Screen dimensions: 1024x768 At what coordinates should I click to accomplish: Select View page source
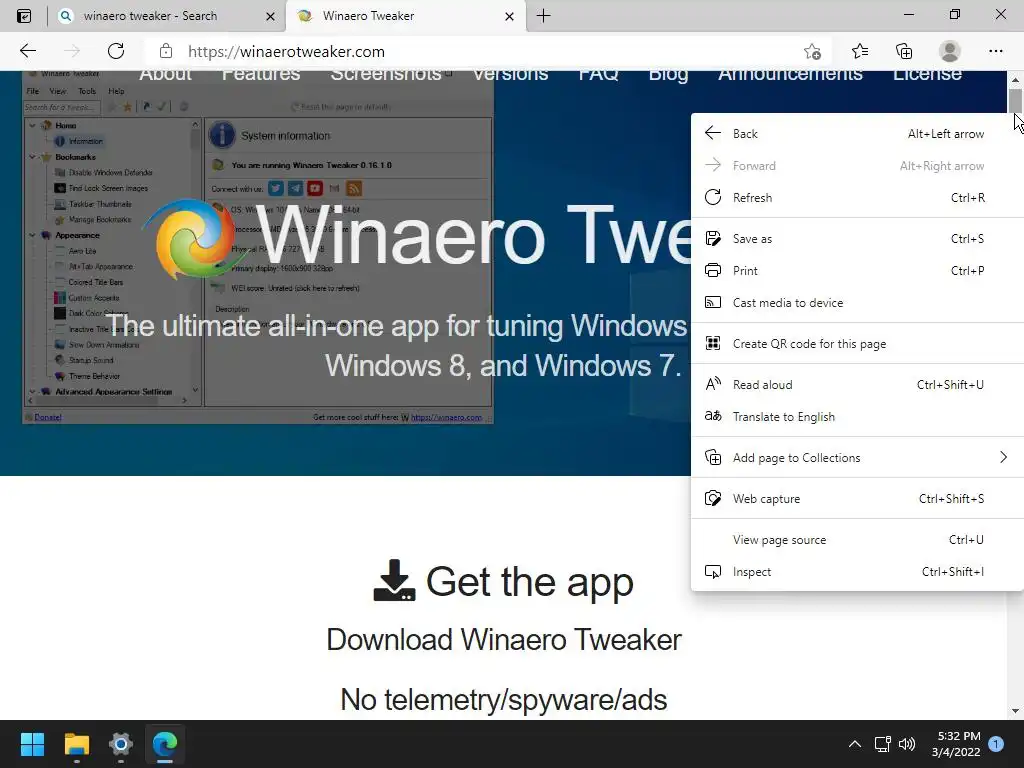[x=857, y=540]
